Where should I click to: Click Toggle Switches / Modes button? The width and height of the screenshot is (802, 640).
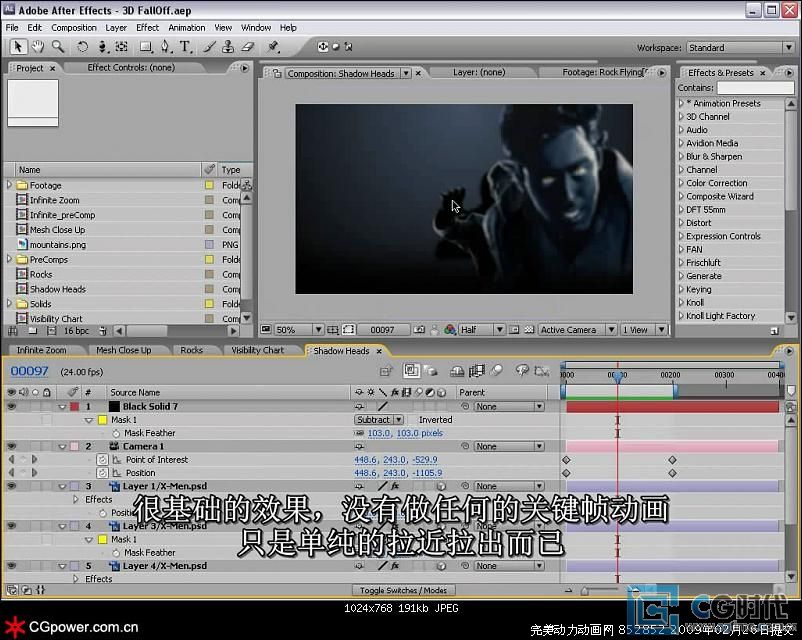403,590
